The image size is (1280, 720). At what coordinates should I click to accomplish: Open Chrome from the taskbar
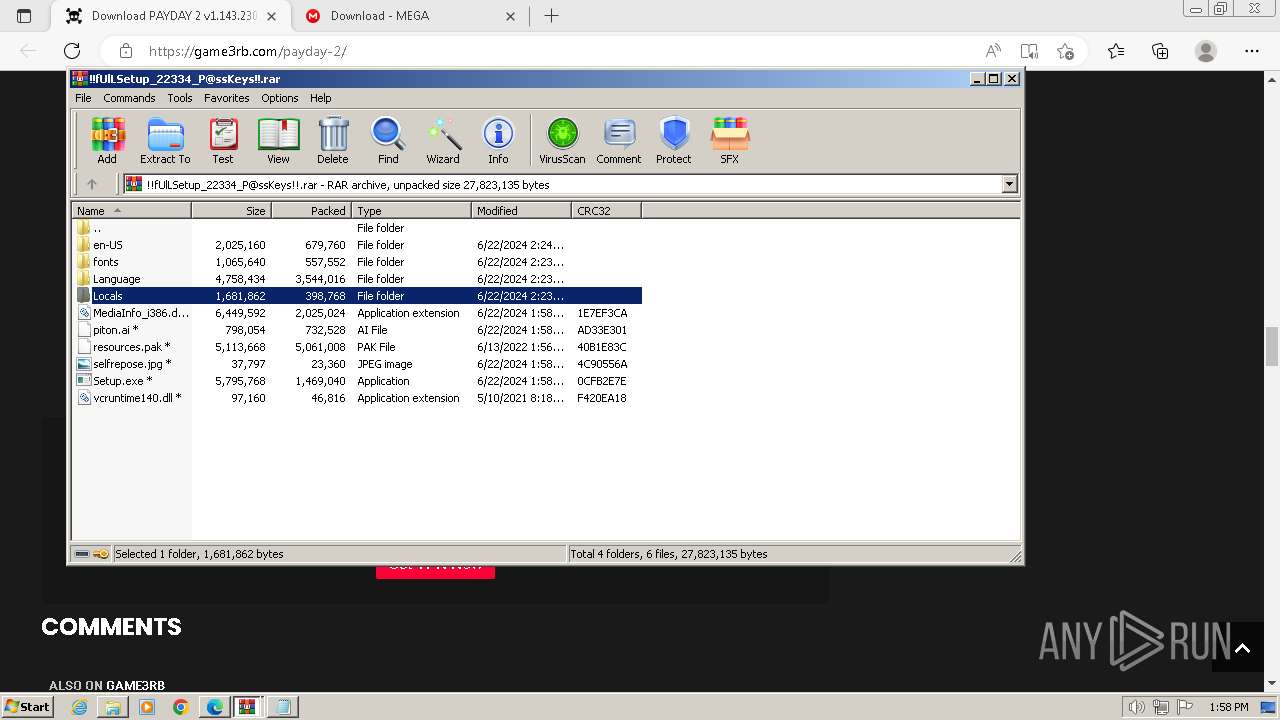click(180, 707)
